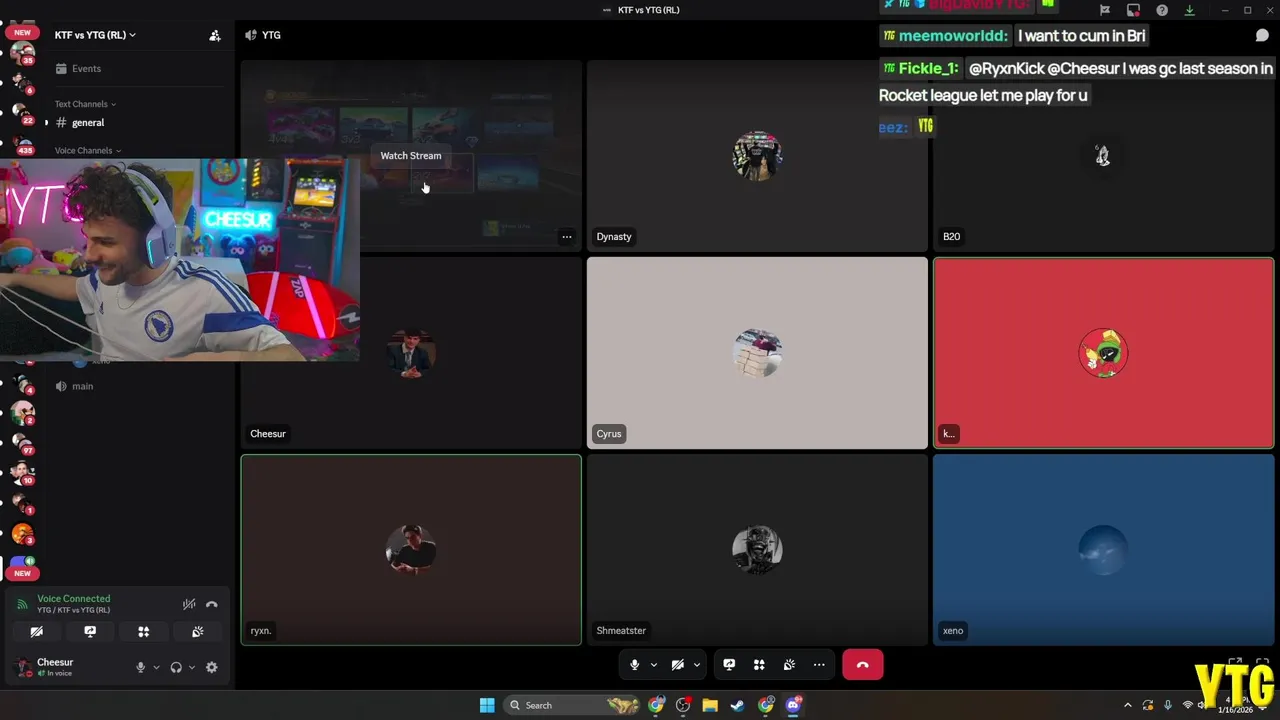Hang up with the Voice Connected panel phone icon

pyautogui.click(x=211, y=604)
